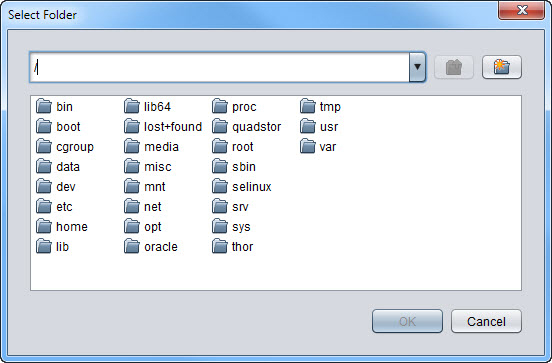Select the quadstor folder icon
The height and width of the screenshot is (363, 552).
coord(220,126)
